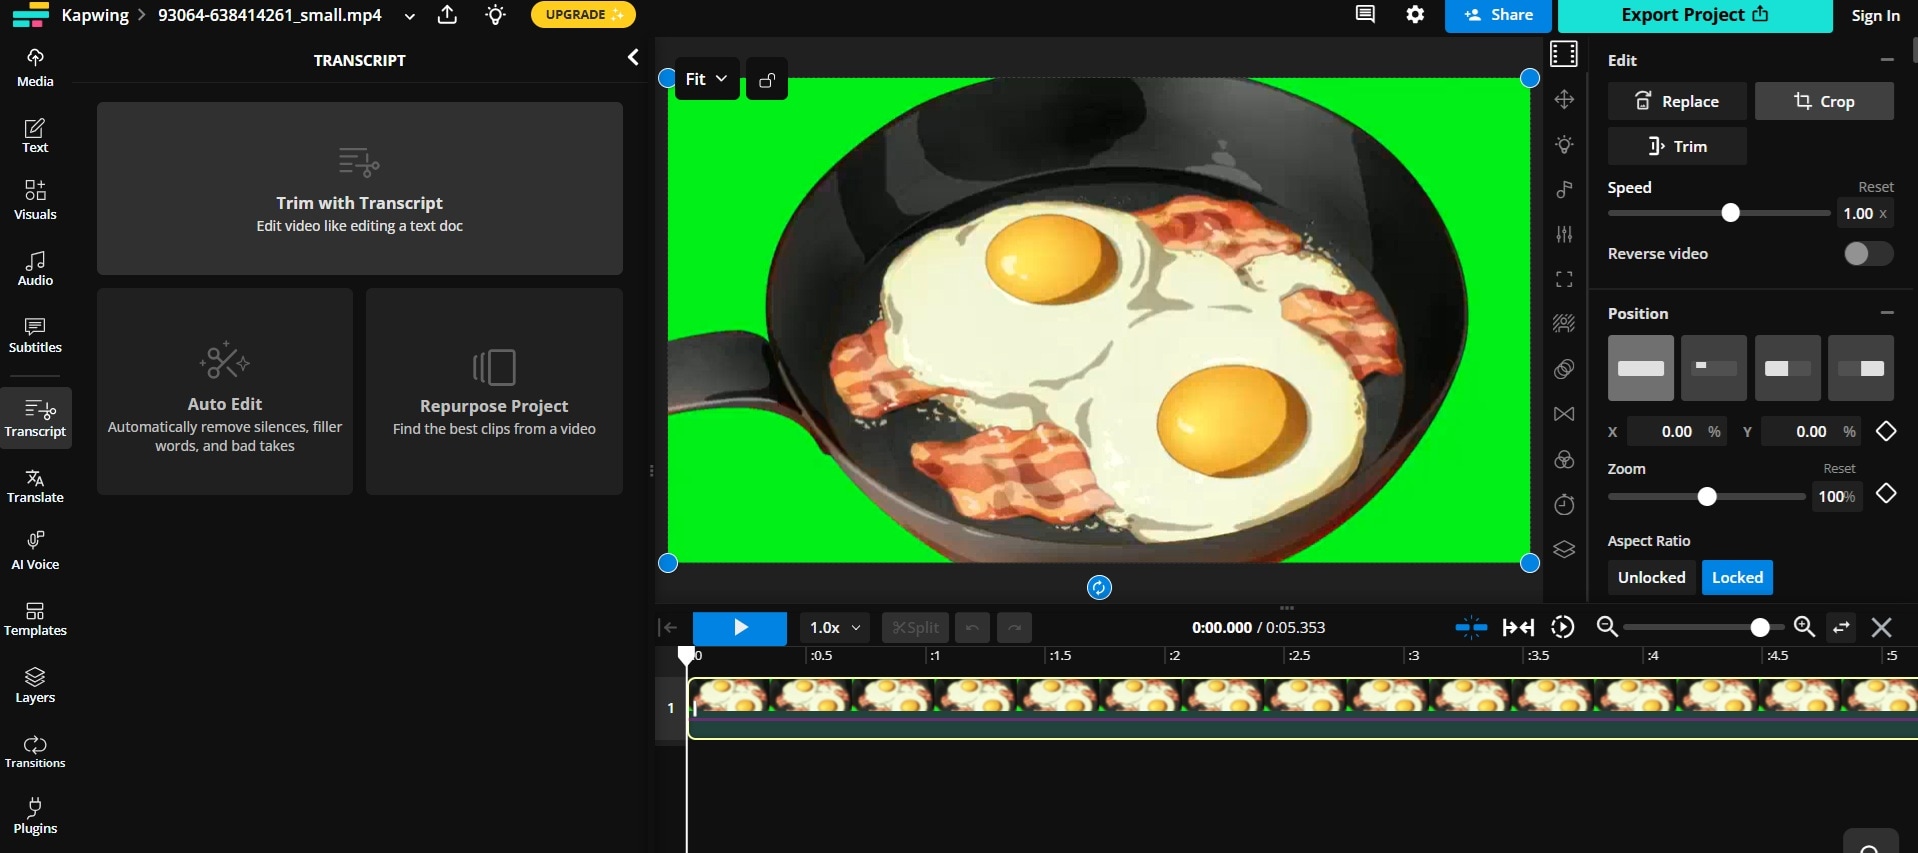Click the Crop button
This screenshot has height=853, width=1918.
[1824, 101]
